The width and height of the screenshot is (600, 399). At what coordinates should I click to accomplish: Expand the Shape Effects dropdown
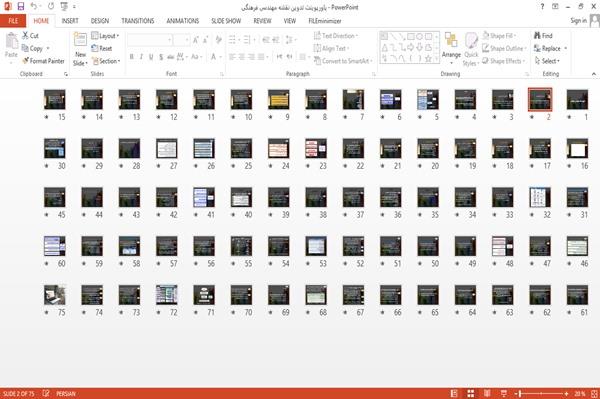click(x=504, y=61)
